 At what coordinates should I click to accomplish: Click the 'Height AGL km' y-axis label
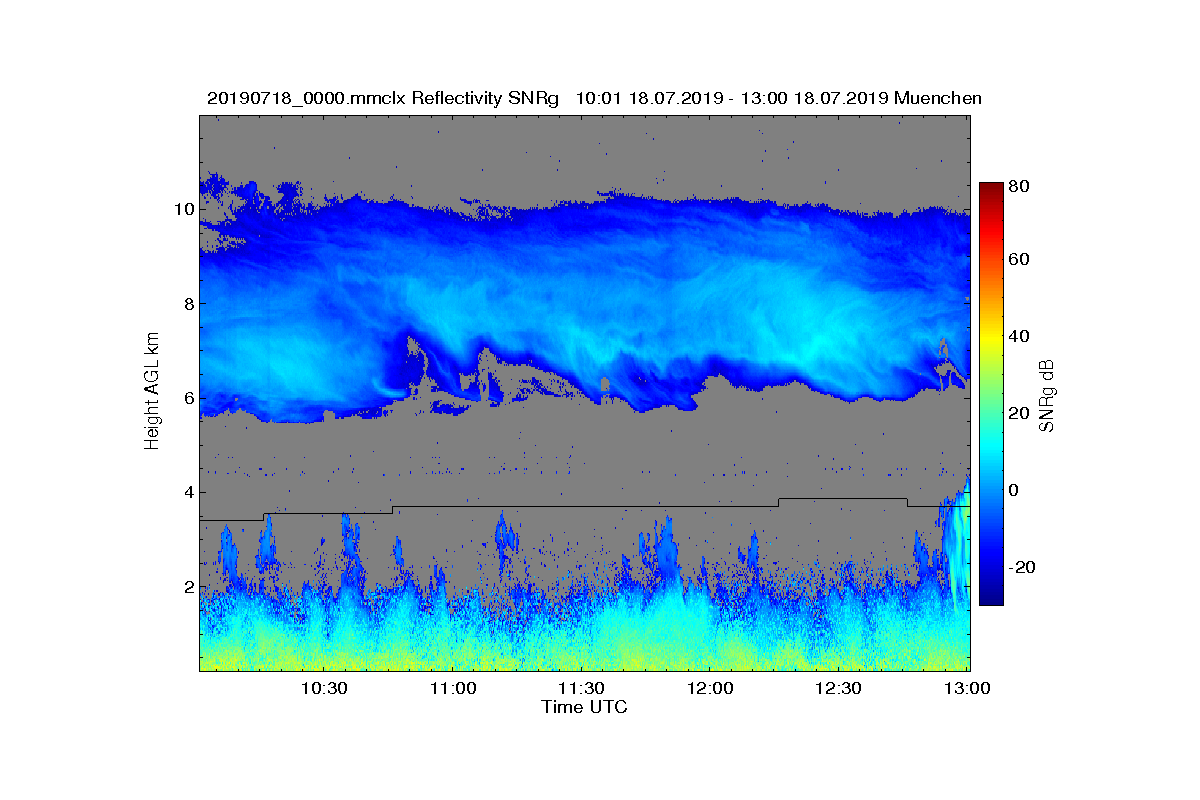(152, 392)
